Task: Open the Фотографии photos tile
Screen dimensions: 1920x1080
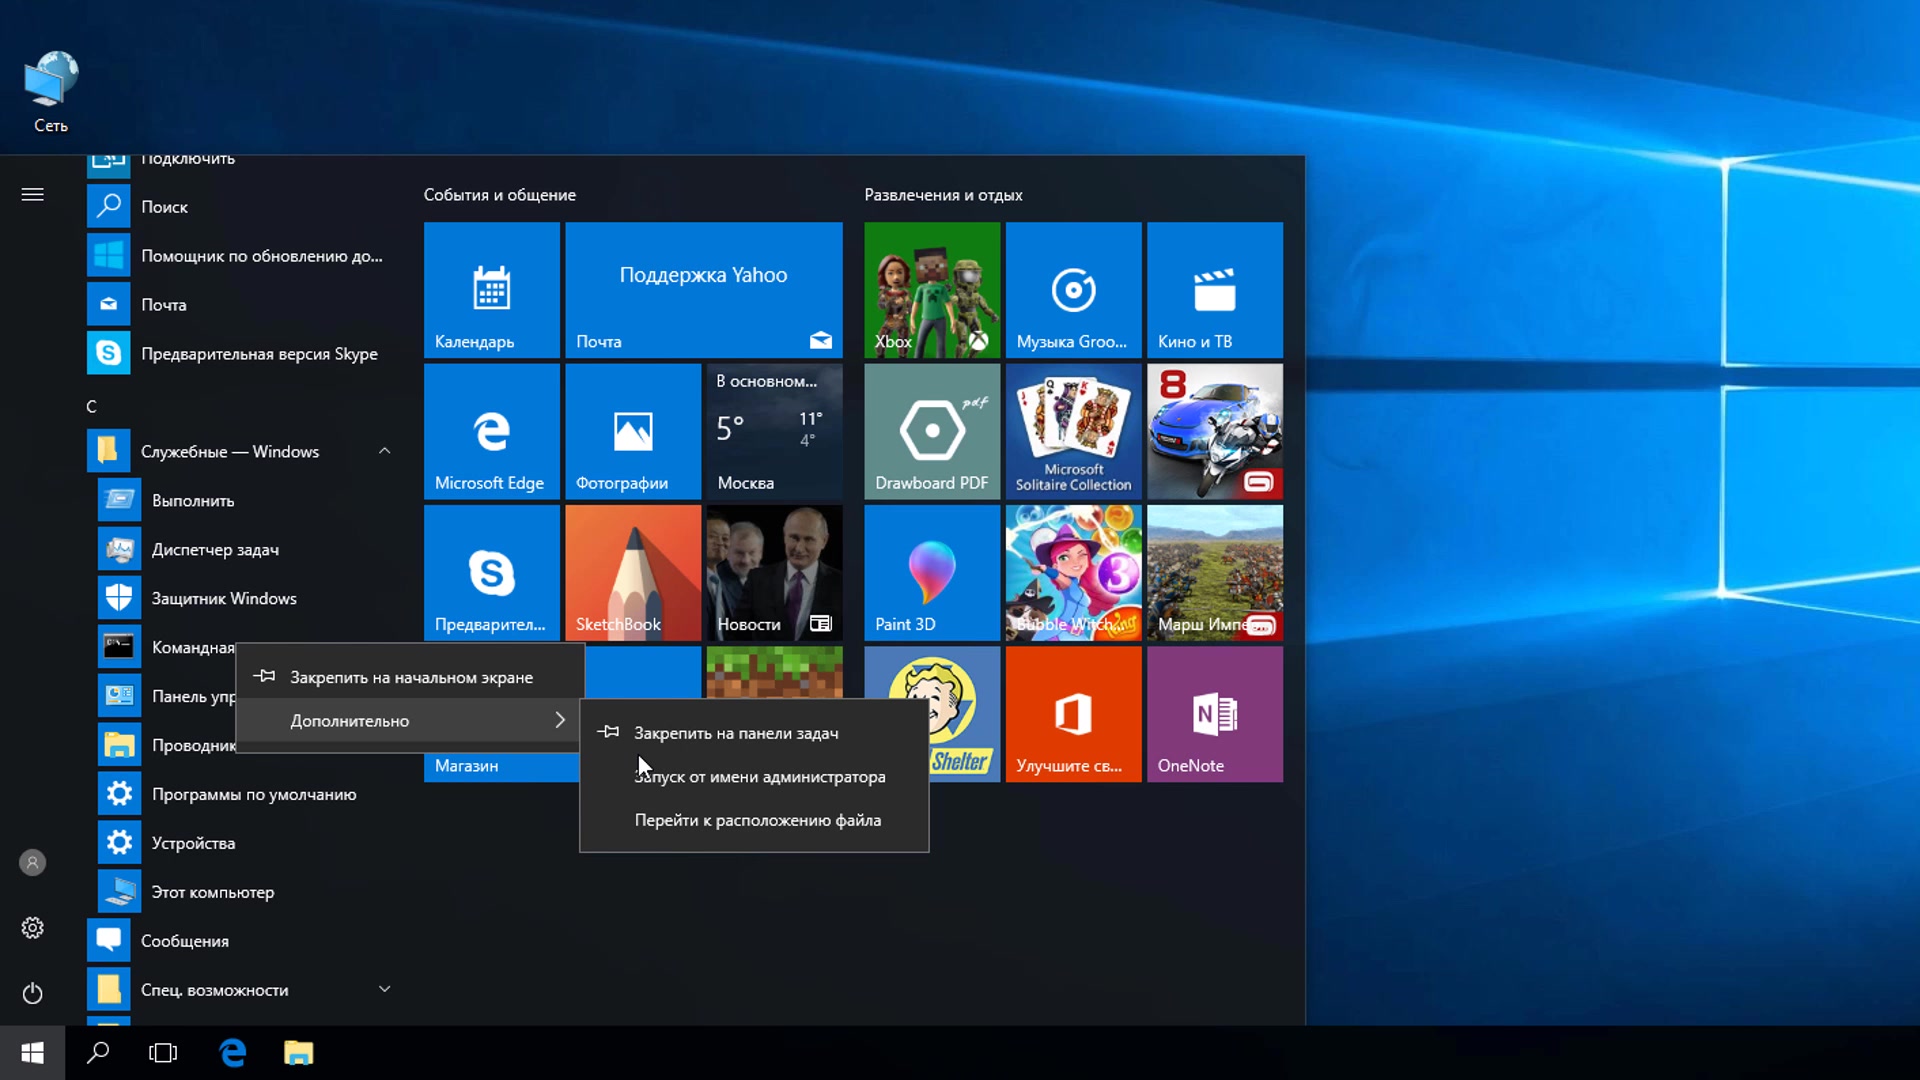Action: pos(632,431)
